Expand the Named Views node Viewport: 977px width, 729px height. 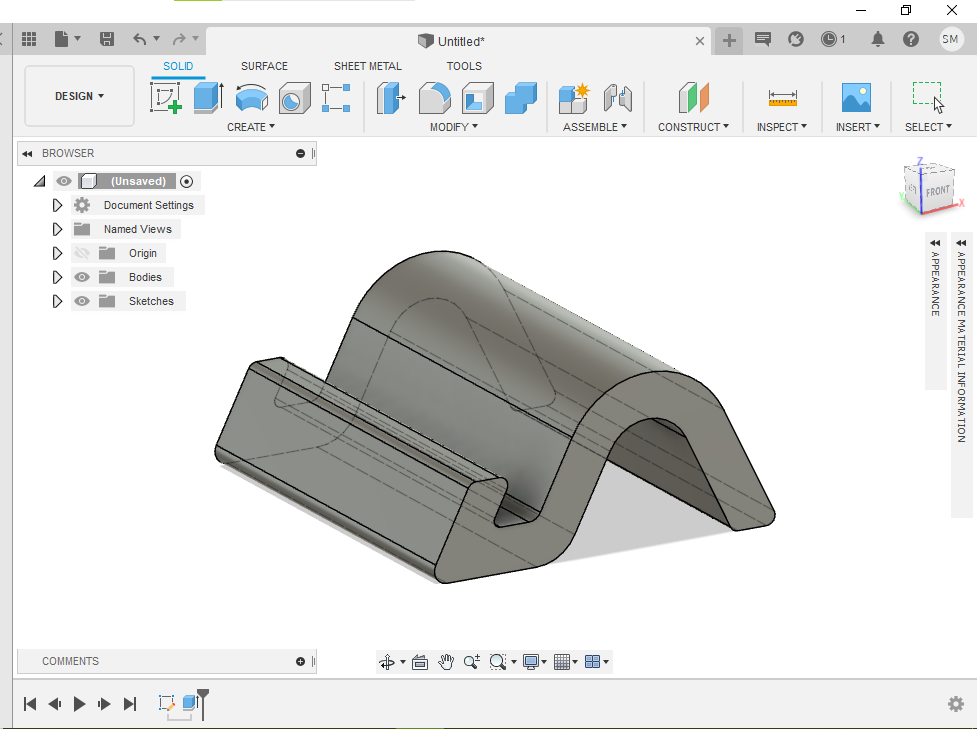click(57, 229)
